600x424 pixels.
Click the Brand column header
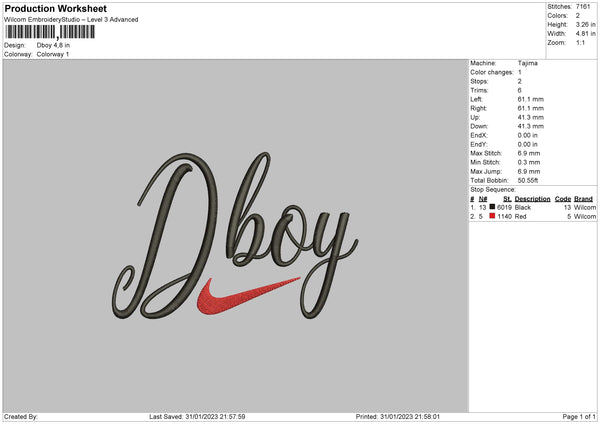point(583,199)
